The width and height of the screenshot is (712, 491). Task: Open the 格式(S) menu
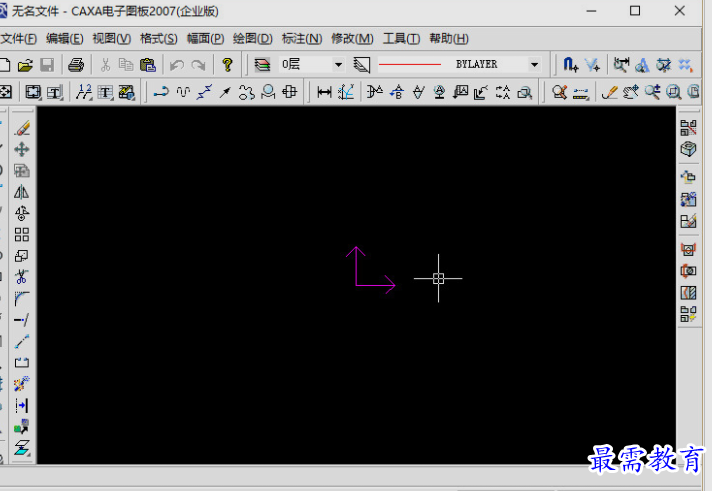pyautogui.click(x=158, y=39)
